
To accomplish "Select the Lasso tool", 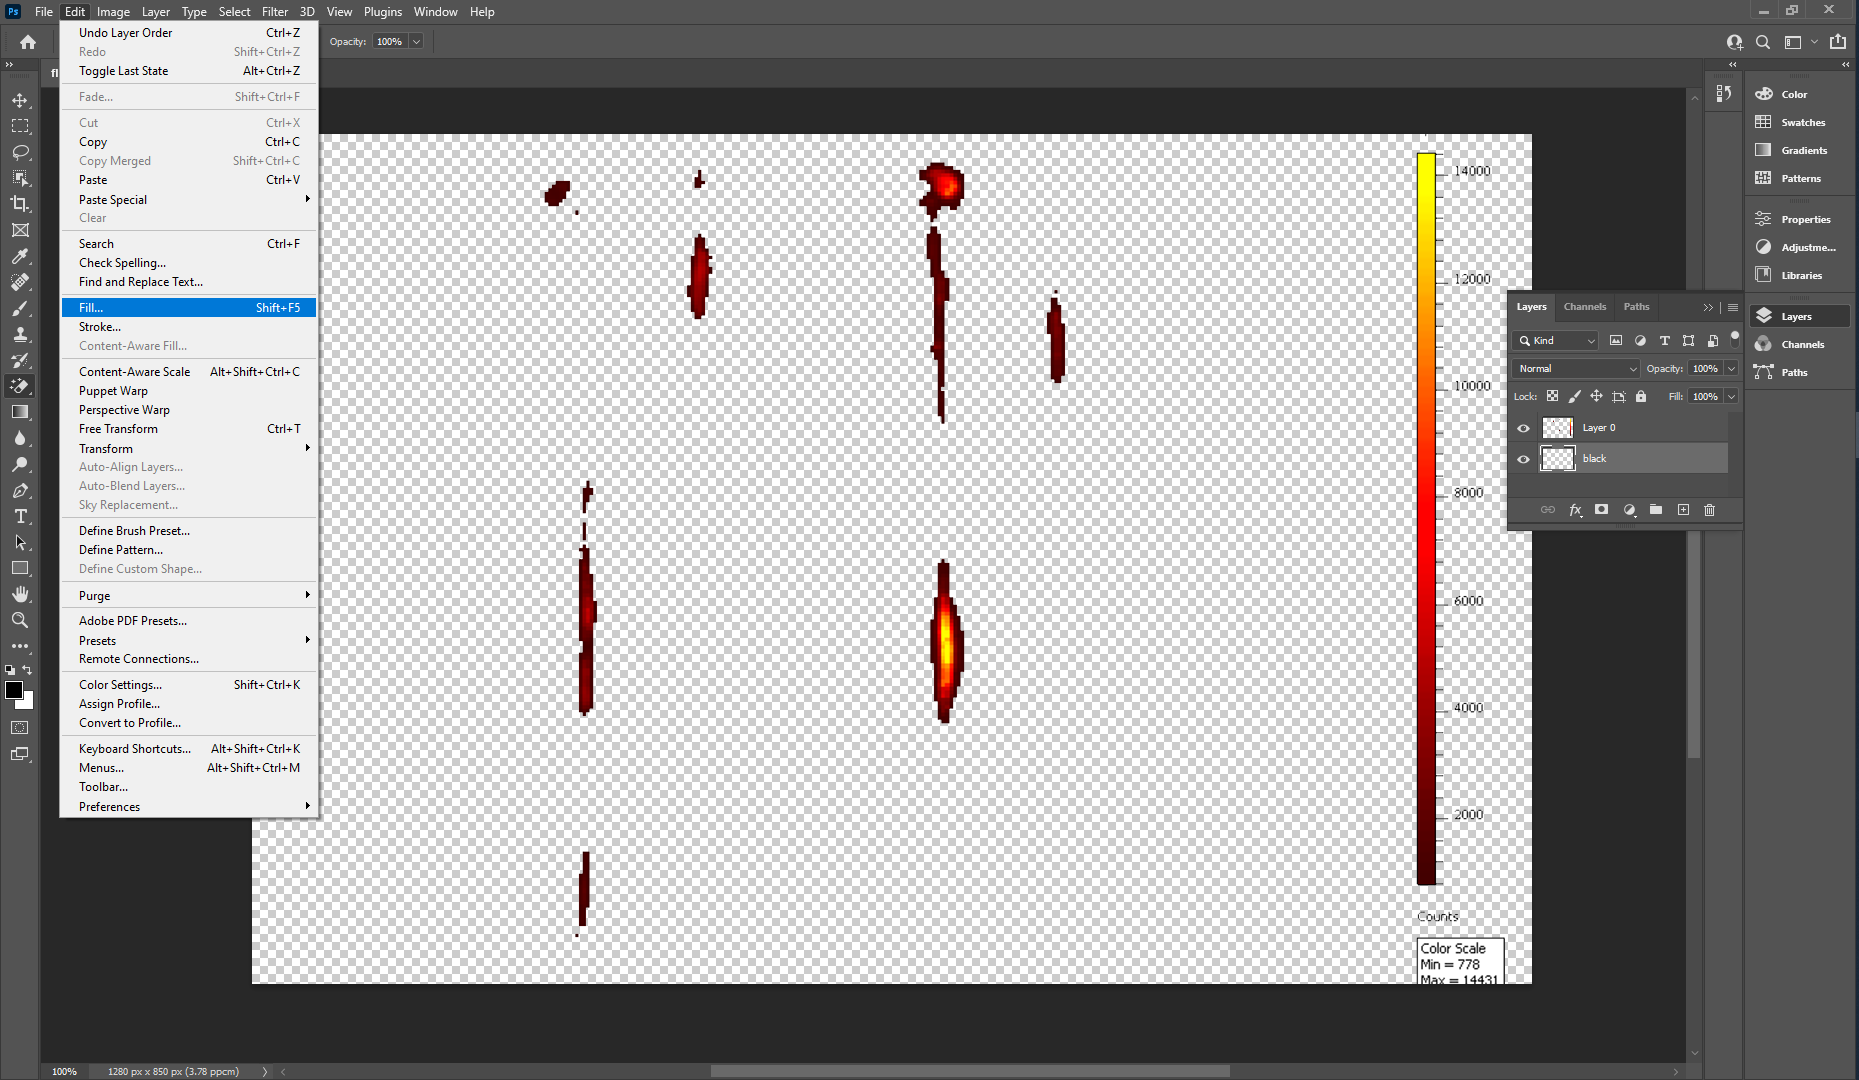I will (x=20, y=152).
